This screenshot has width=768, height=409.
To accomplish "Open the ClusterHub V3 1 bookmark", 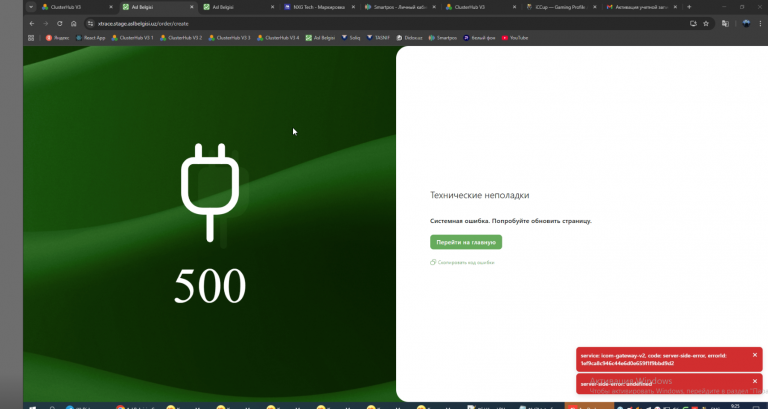I will coord(132,38).
